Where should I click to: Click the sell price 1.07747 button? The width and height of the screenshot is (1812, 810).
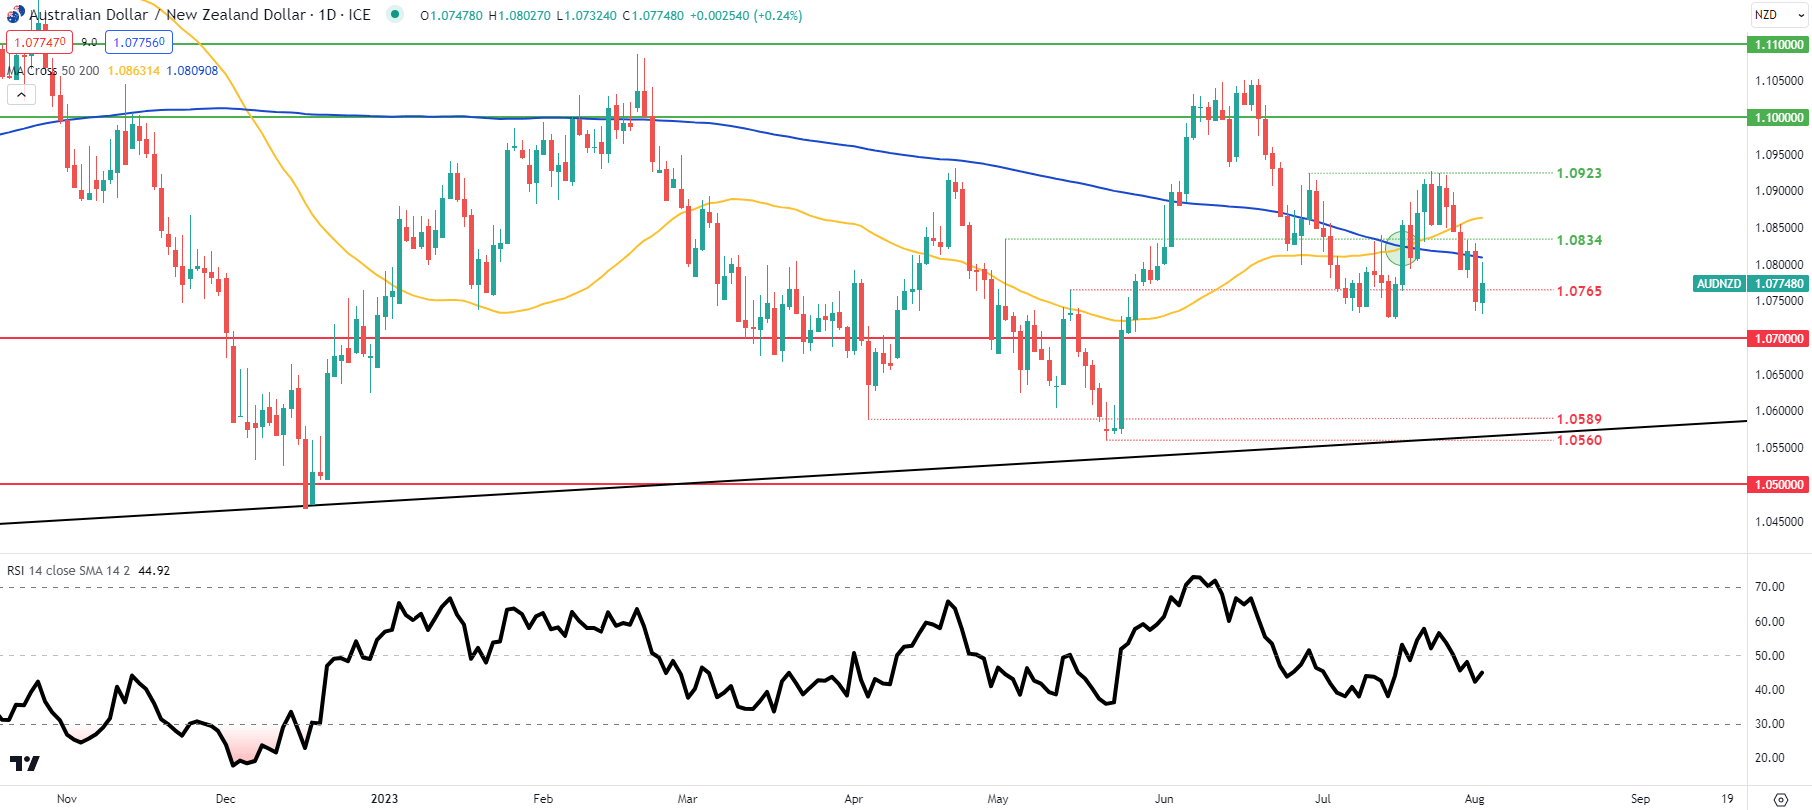(39, 42)
